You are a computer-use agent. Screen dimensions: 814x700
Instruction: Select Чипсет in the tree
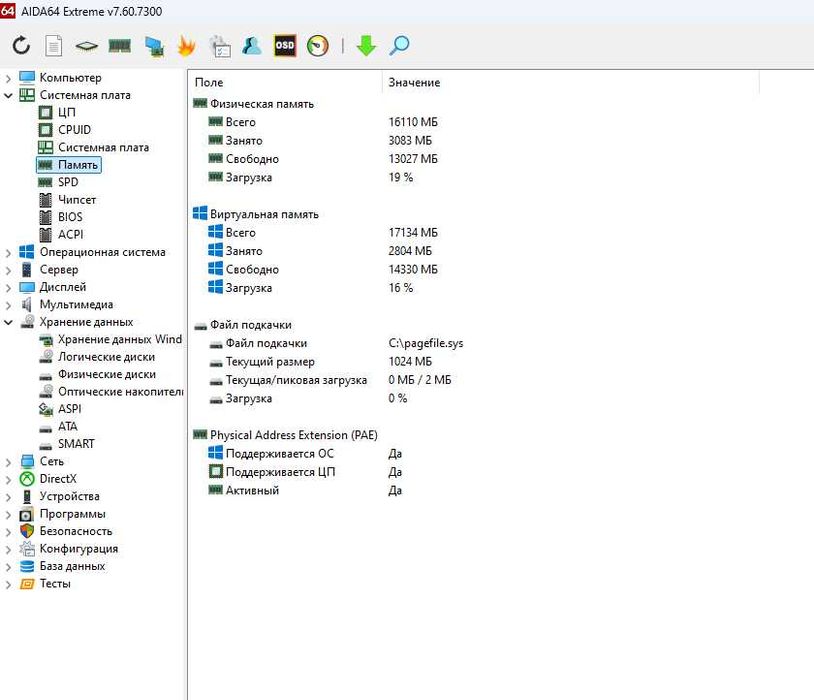77,199
